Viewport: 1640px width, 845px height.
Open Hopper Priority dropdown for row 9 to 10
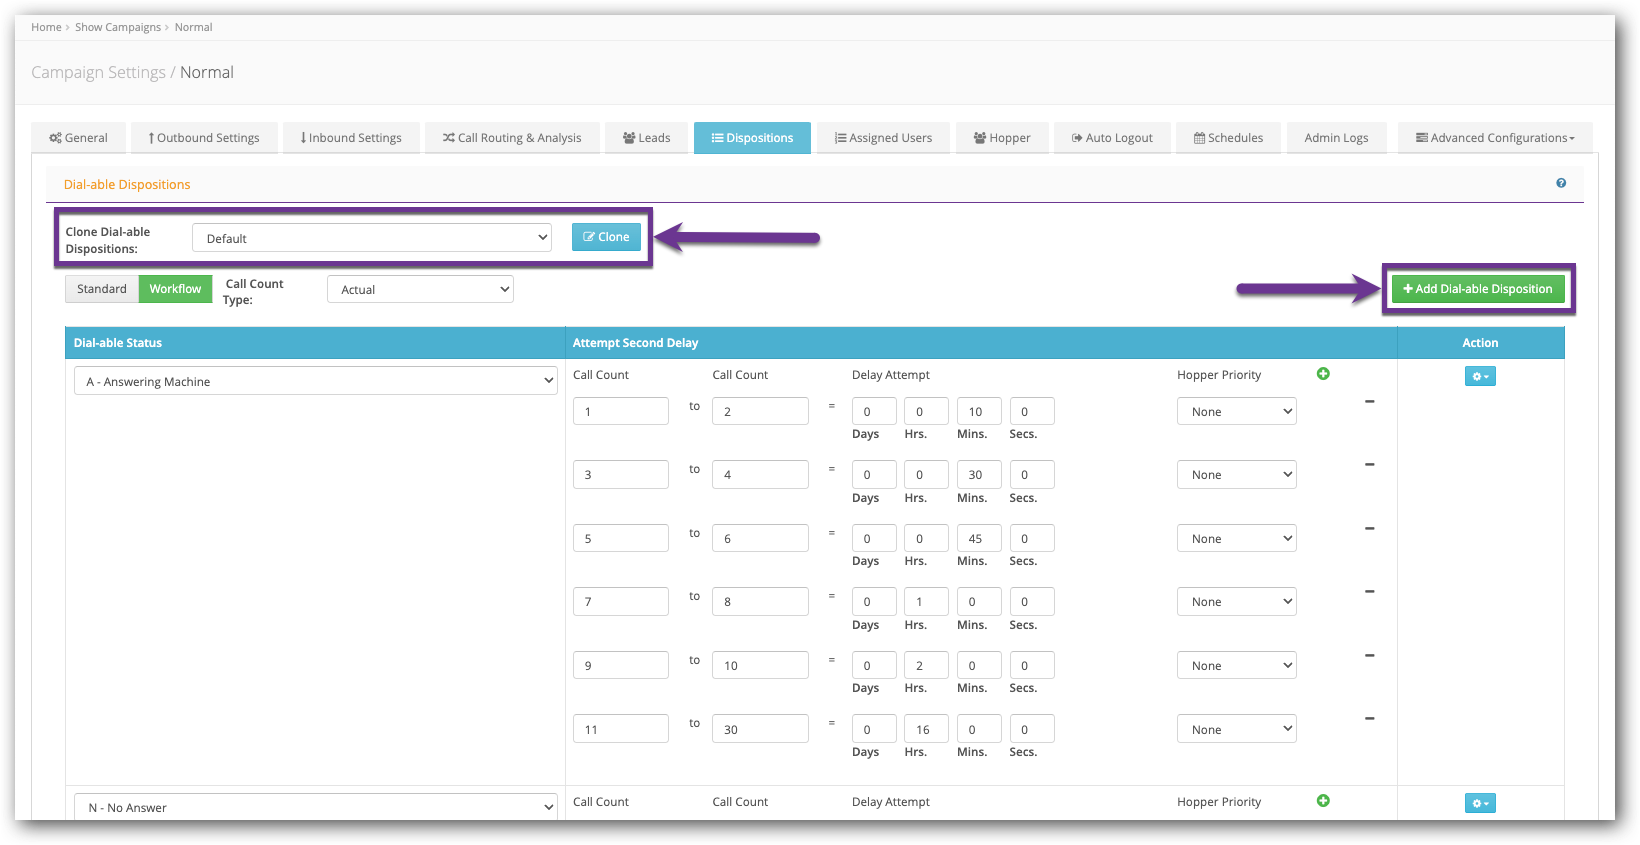[1237, 666]
